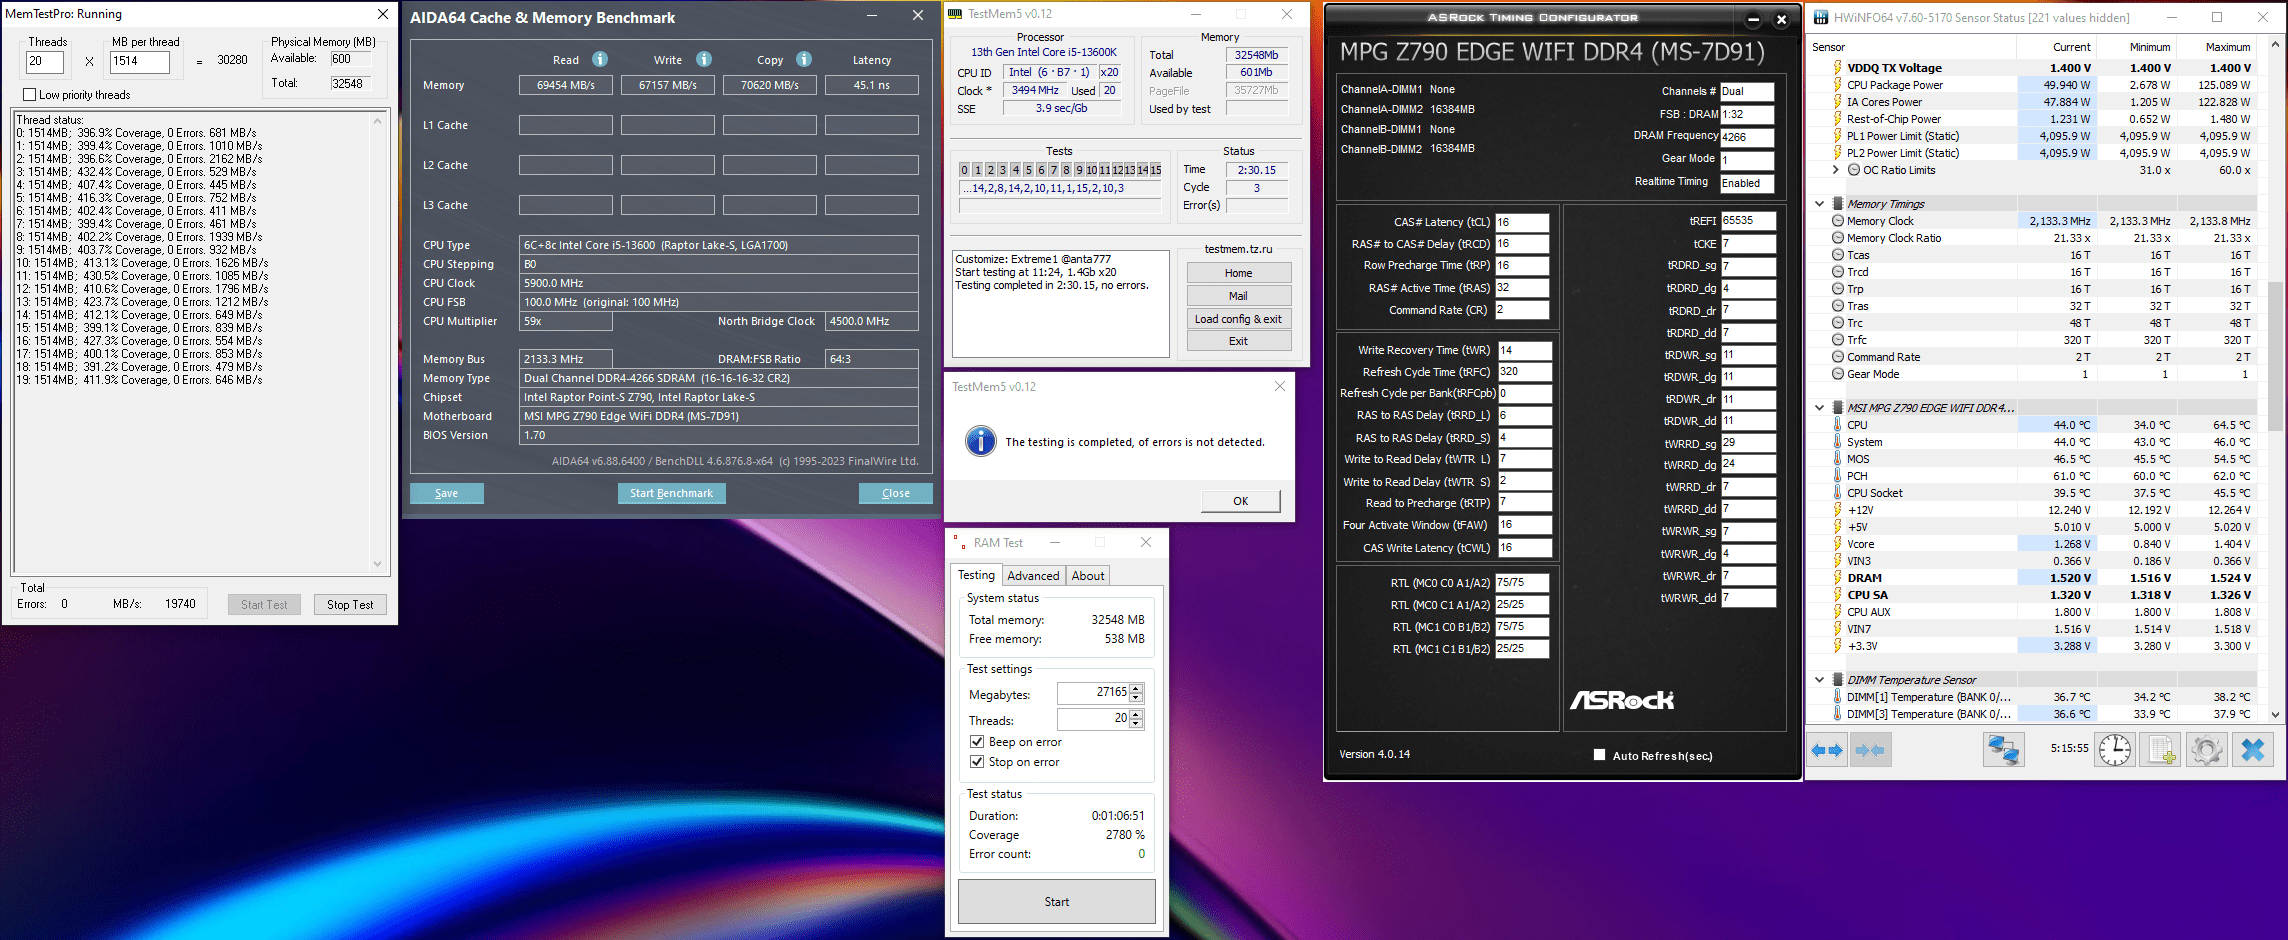Click the ASRock logo in Timing Configurator
Screen dimensions: 2288x940
click(x=1622, y=700)
